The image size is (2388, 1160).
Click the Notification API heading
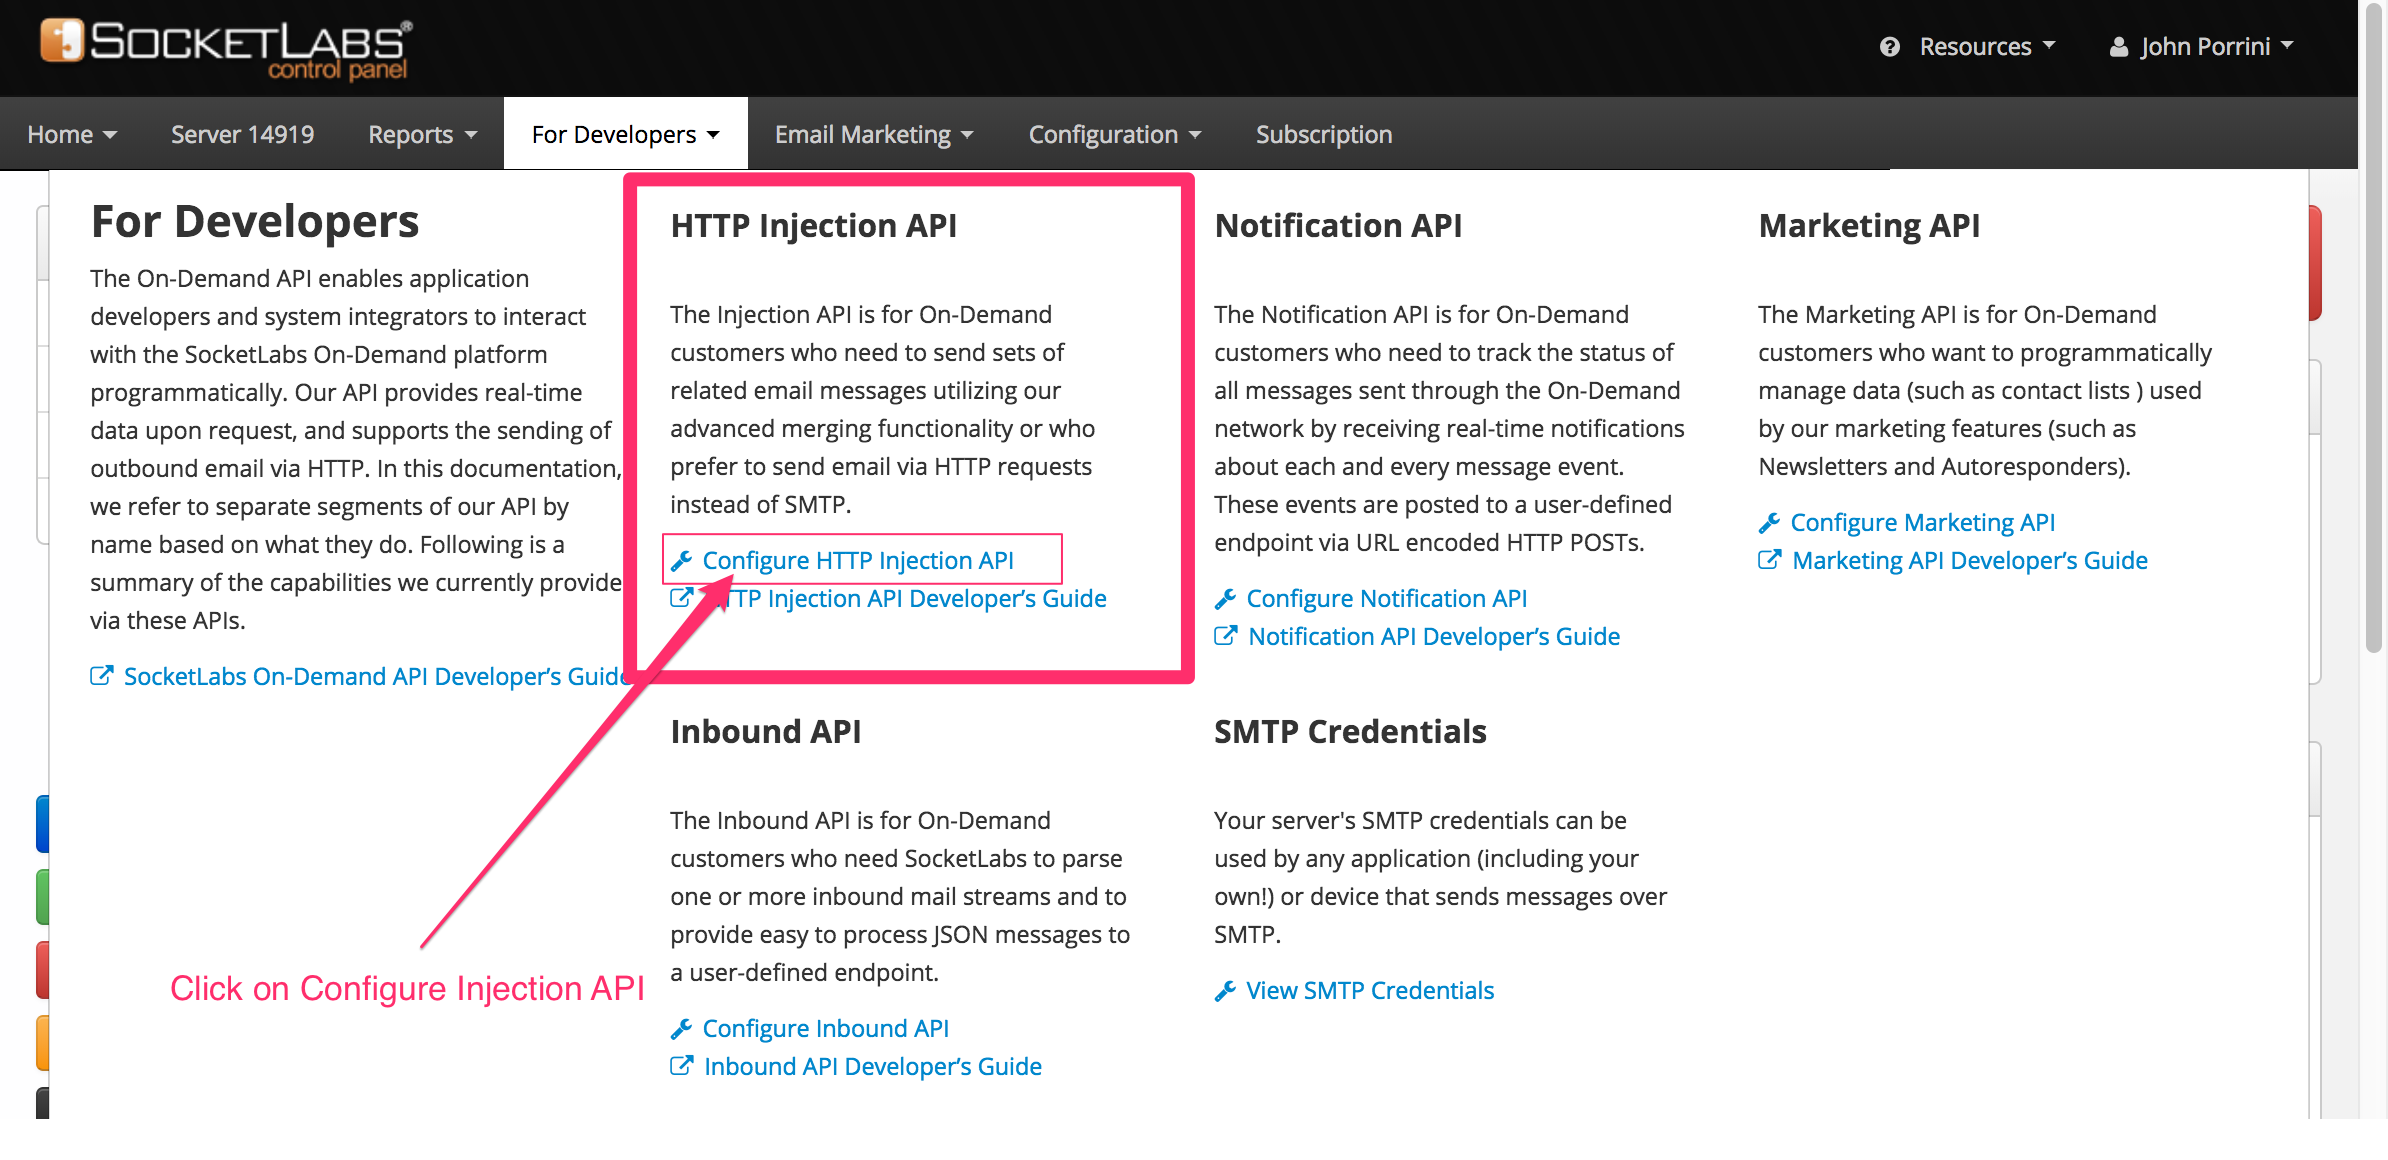1338,226
